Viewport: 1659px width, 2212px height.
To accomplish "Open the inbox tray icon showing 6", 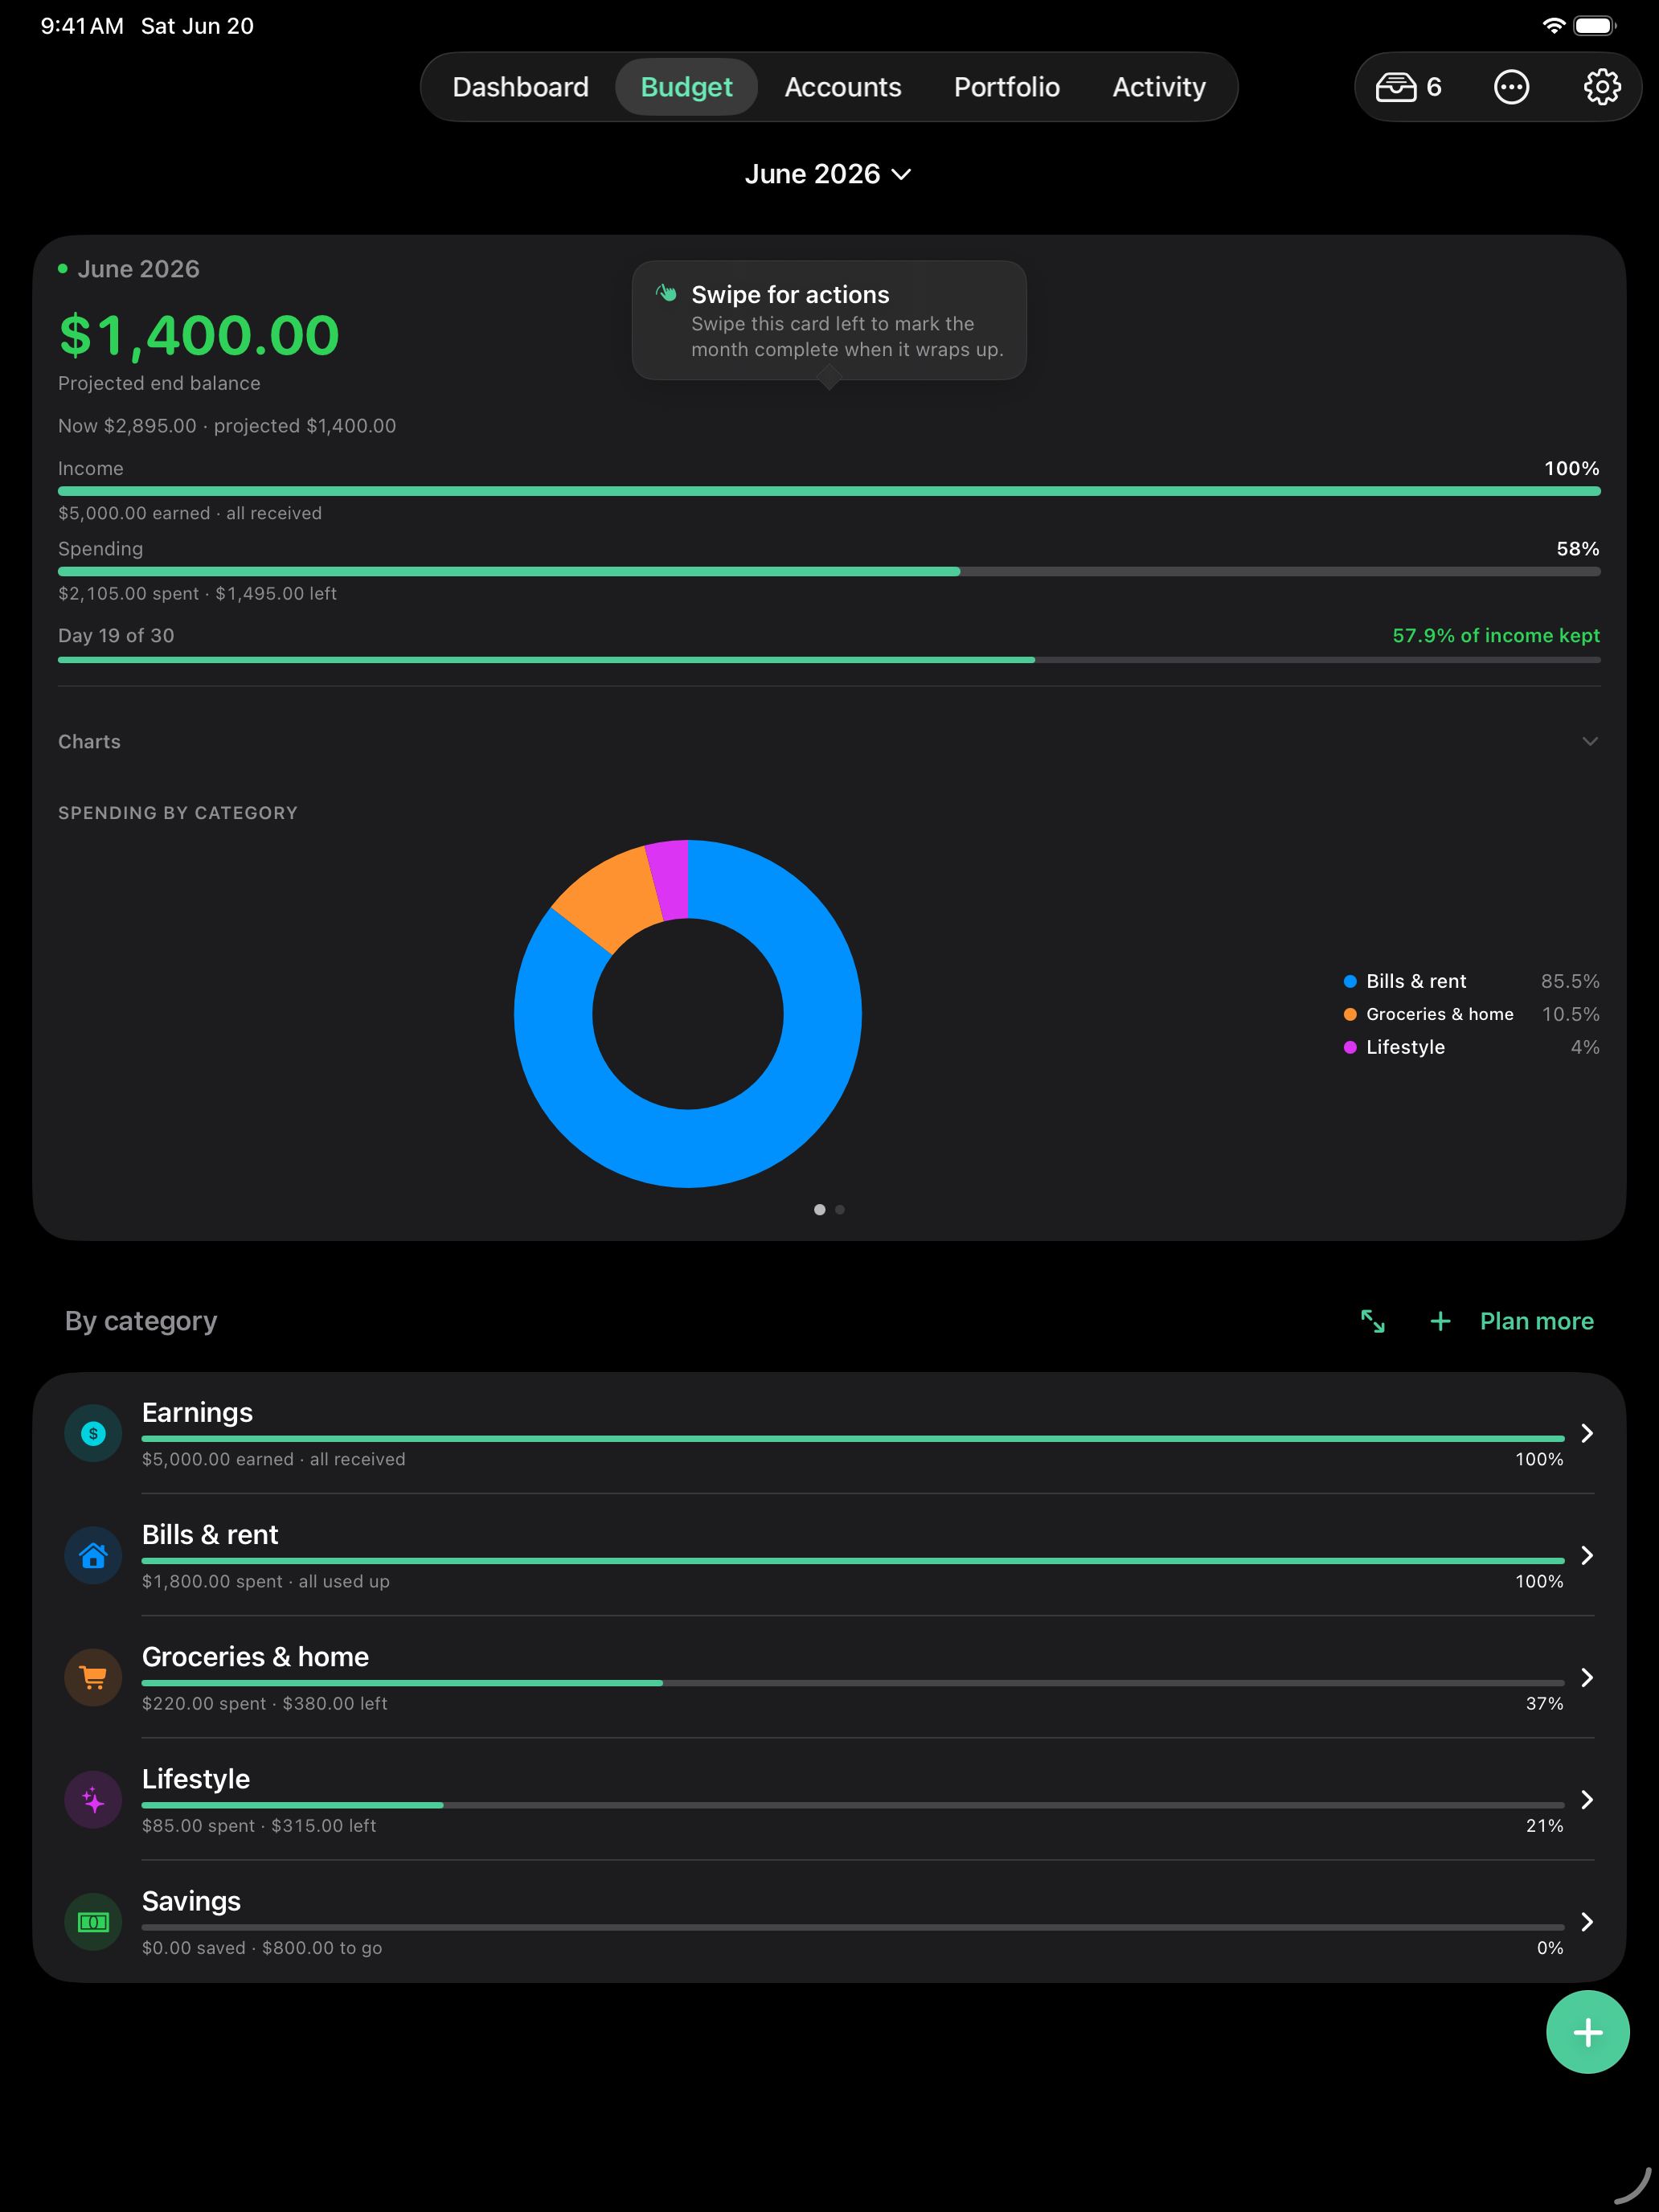I will pos(1408,87).
